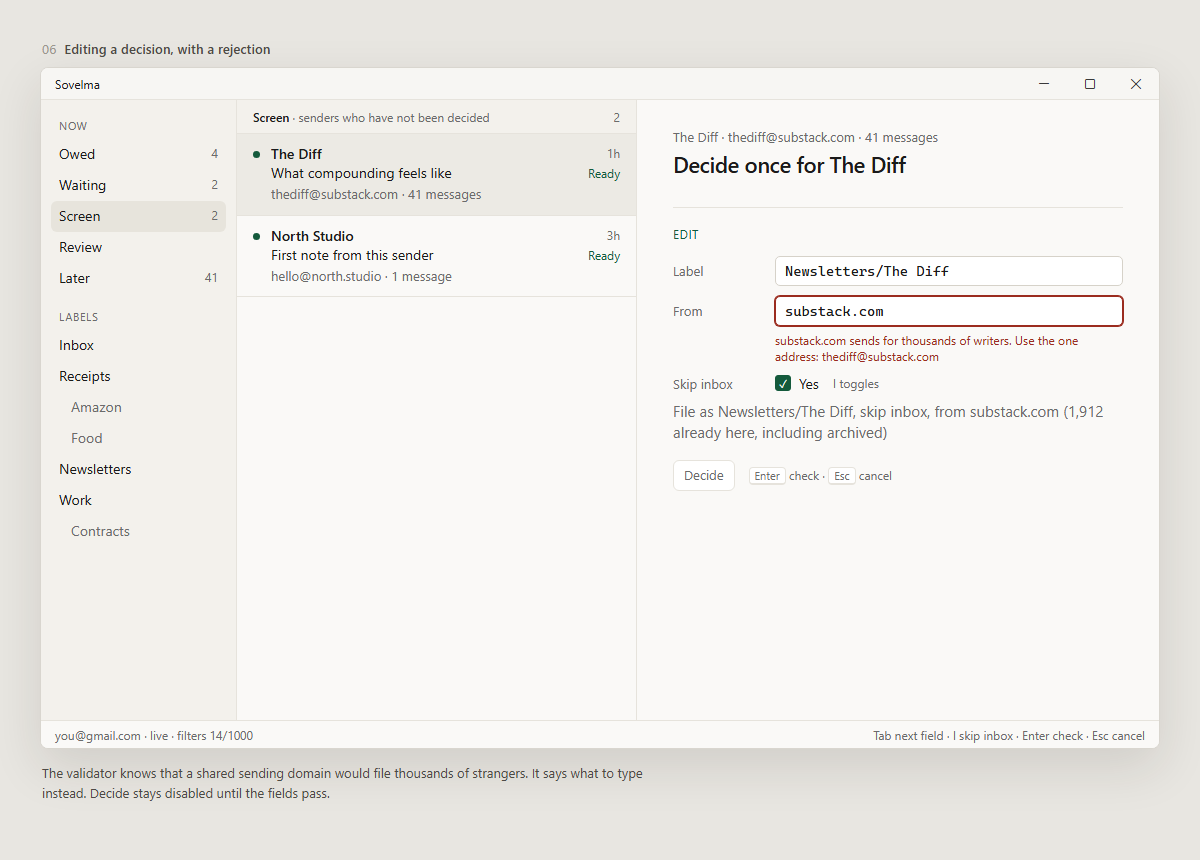
Task: Open the Newsletters label
Action: [138, 469]
